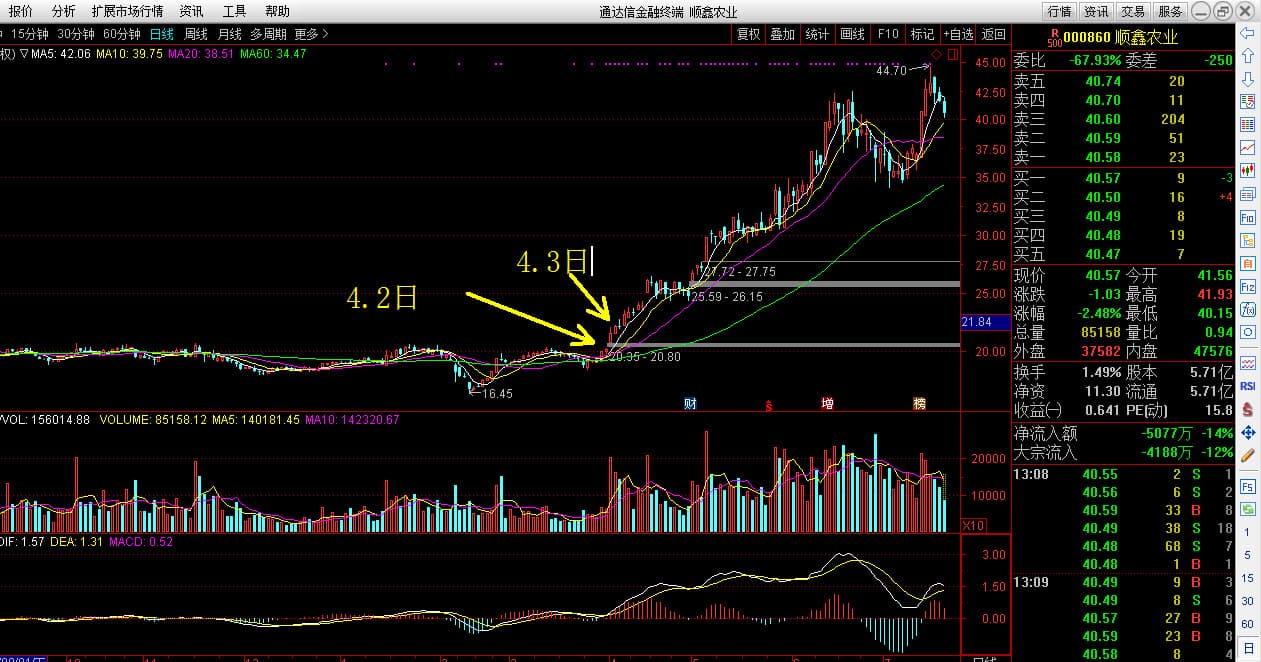This screenshot has height=662, width=1261.
Task: Click the 服务 service button
Action: point(1169,12)
